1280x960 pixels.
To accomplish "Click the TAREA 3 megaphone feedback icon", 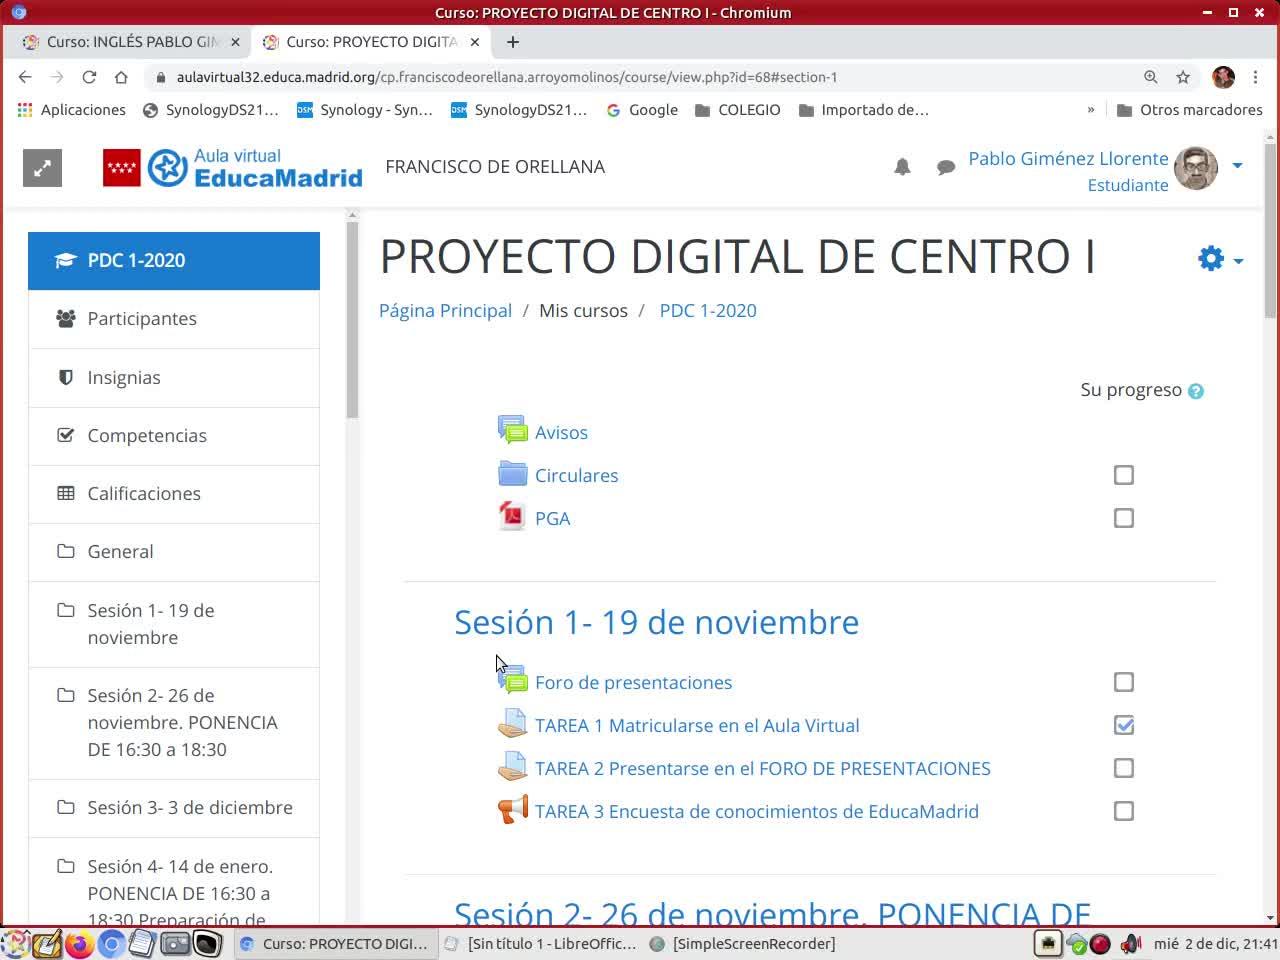I will (x=513, y=810).
